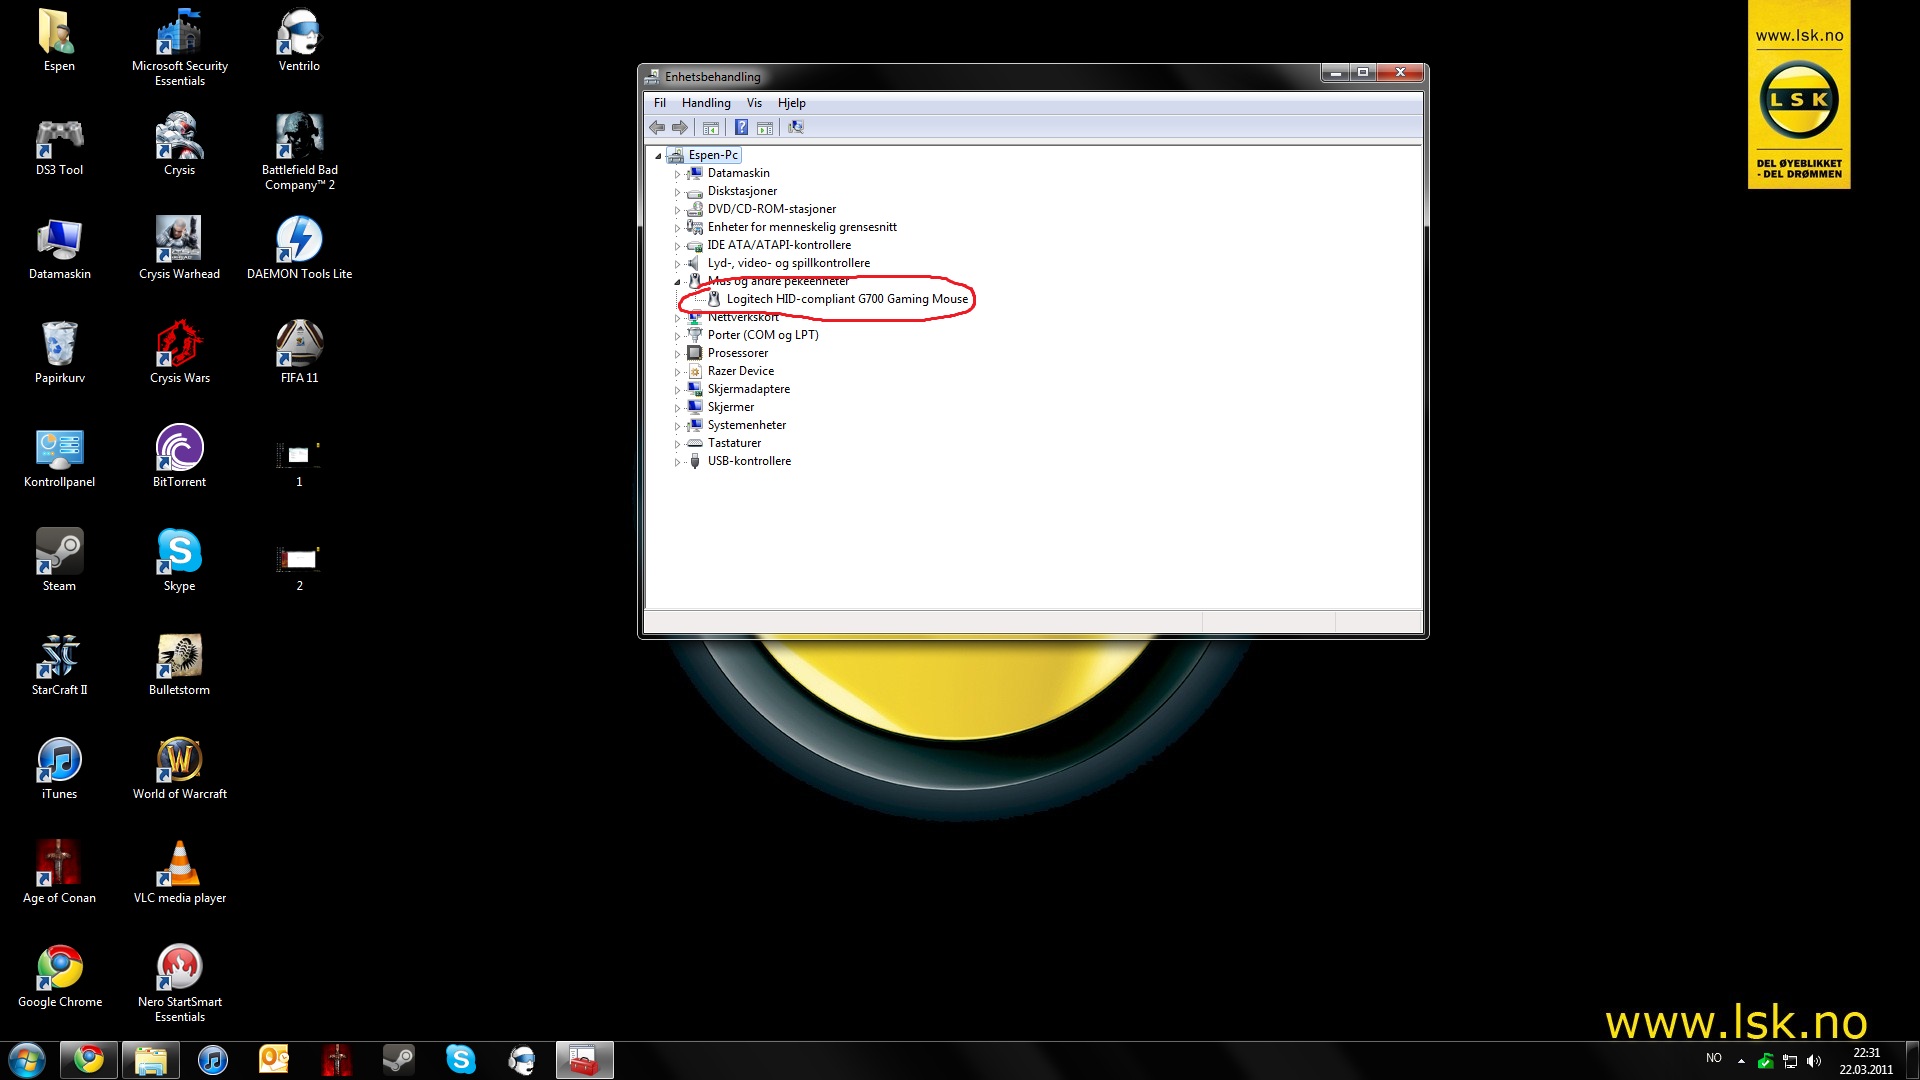Maximize the Enhetsbehandling window

point(1363,73)
